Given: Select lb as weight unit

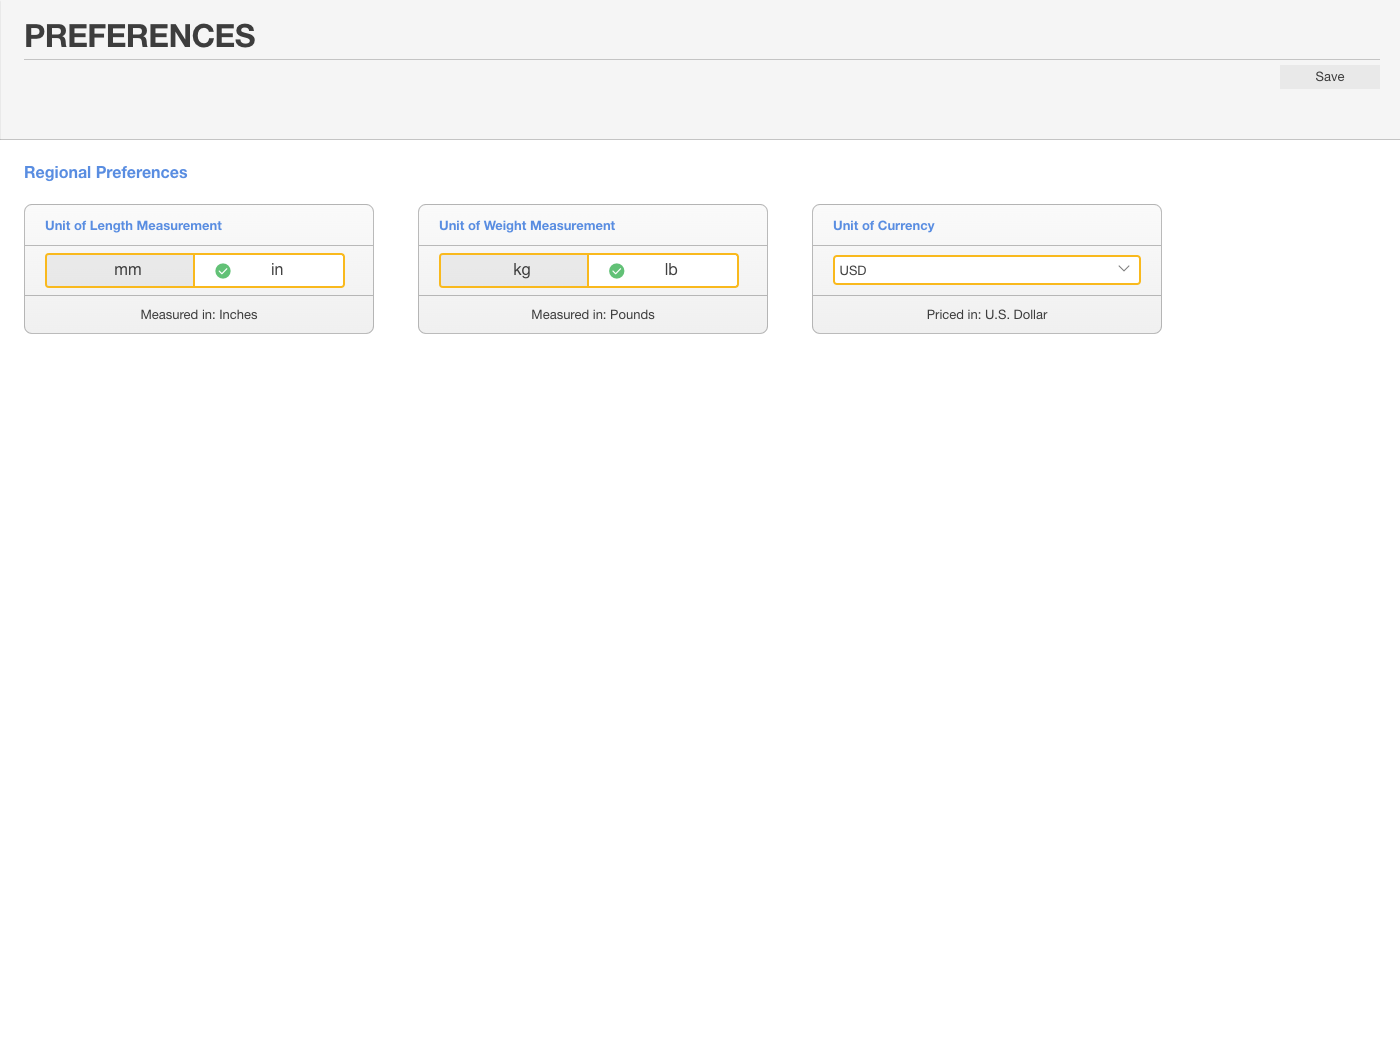Looking at the screenshot, I should coord(663,270).
